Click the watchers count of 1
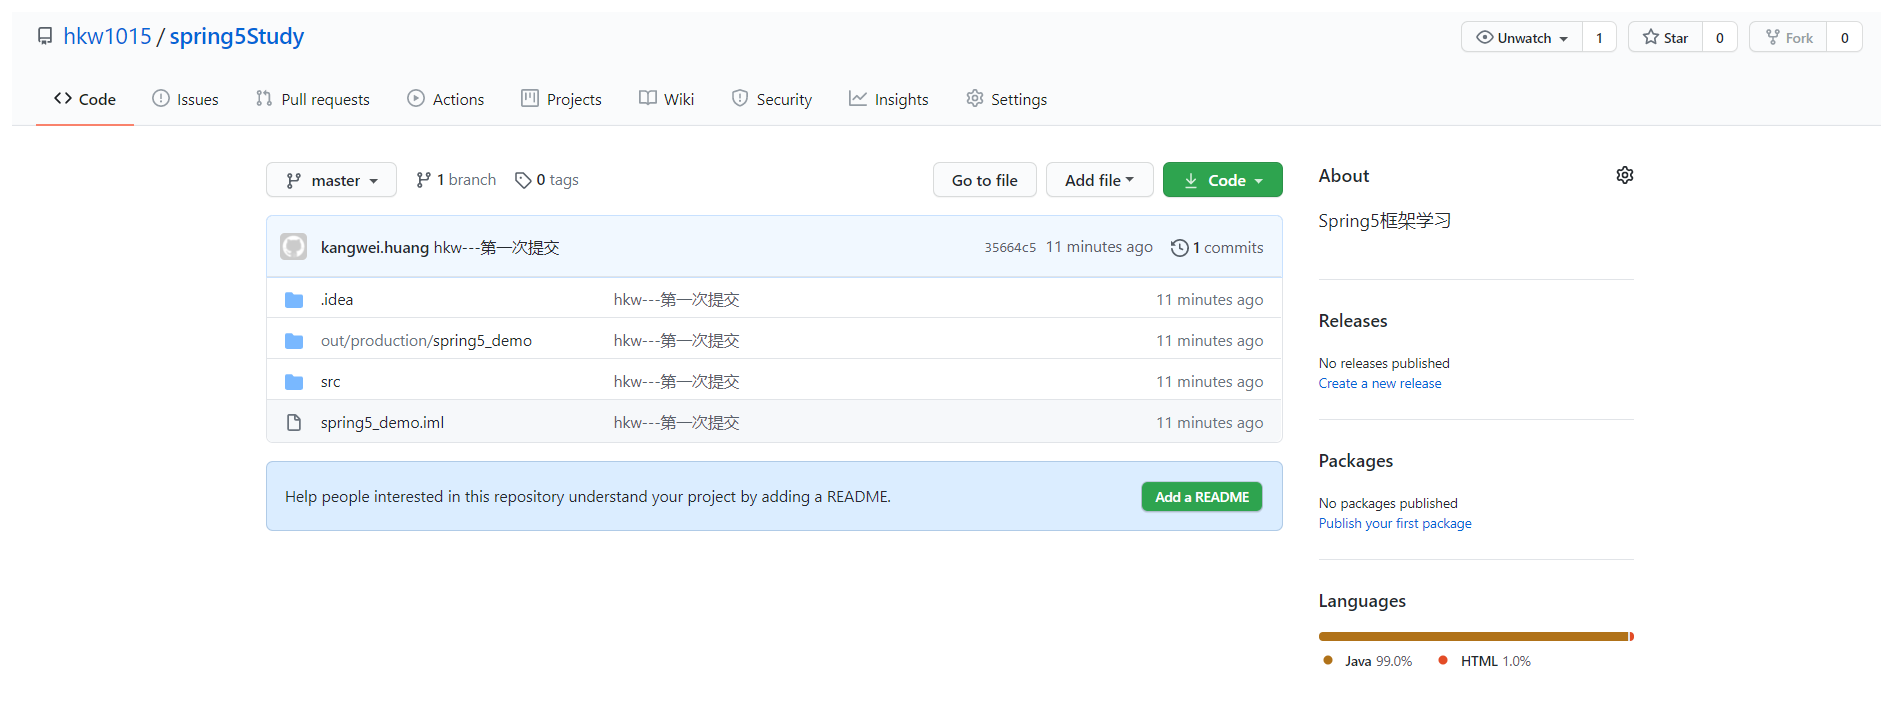1893x702 pixels. [x=1599, y=37]
